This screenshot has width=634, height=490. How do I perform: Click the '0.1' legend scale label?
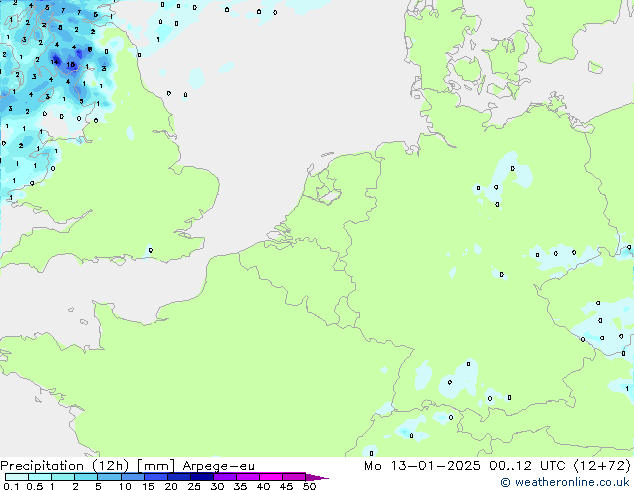[11, 486]
